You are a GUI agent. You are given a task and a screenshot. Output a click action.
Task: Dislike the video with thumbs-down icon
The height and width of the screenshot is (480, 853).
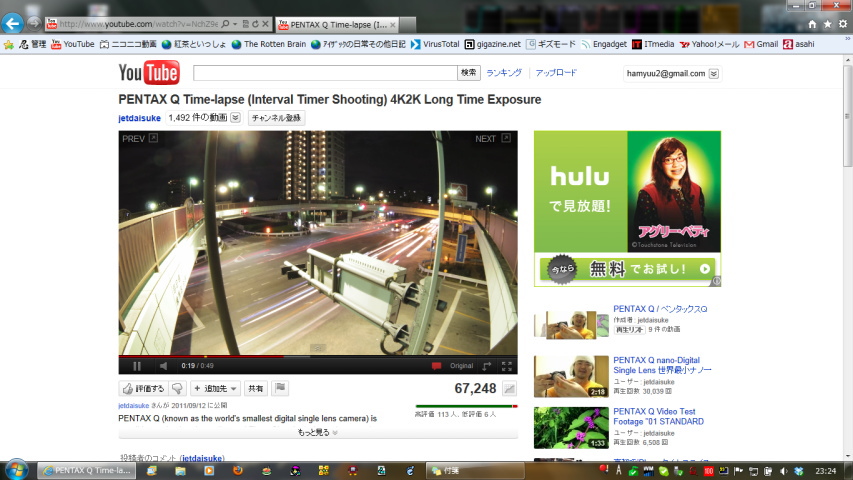177,389
